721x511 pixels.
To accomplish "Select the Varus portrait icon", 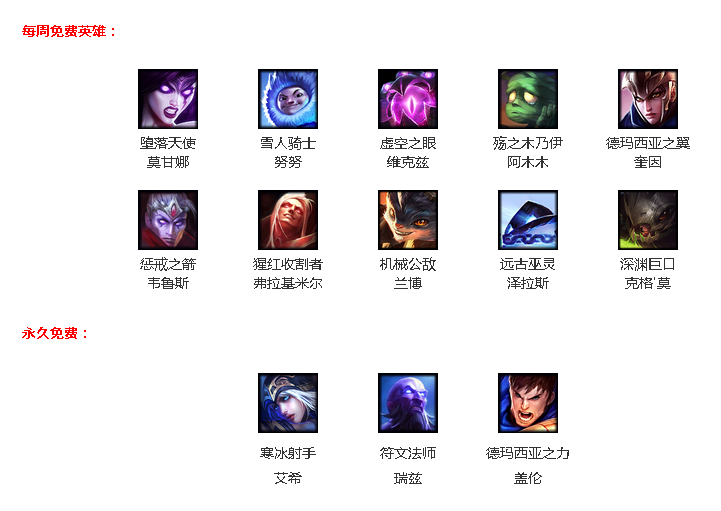I will pyautogui.click(x=168, y=220).
